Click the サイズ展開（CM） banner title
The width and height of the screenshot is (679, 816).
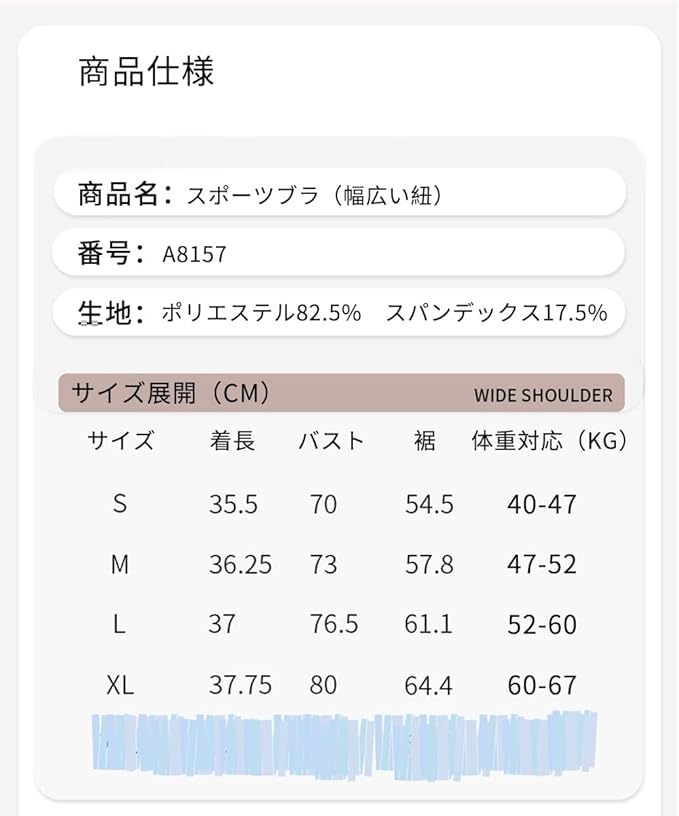172,393
